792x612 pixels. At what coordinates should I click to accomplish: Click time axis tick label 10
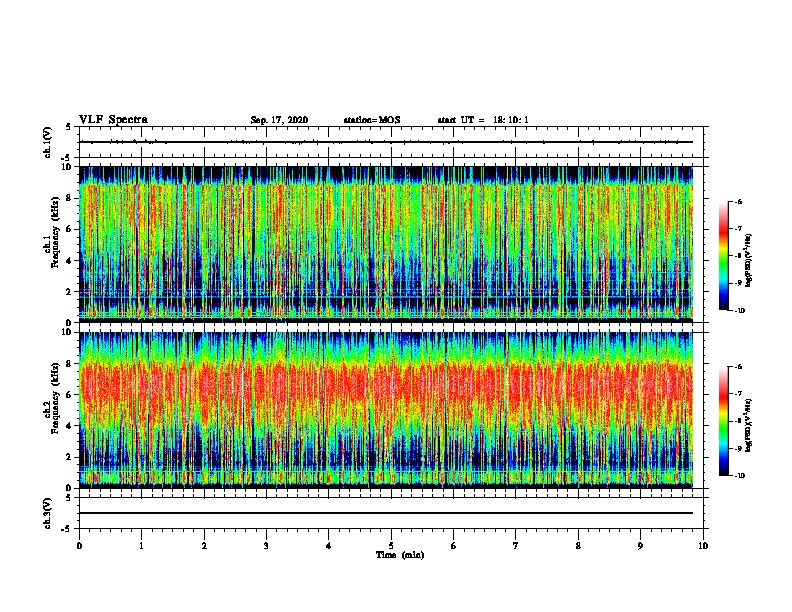click(703, 546)
